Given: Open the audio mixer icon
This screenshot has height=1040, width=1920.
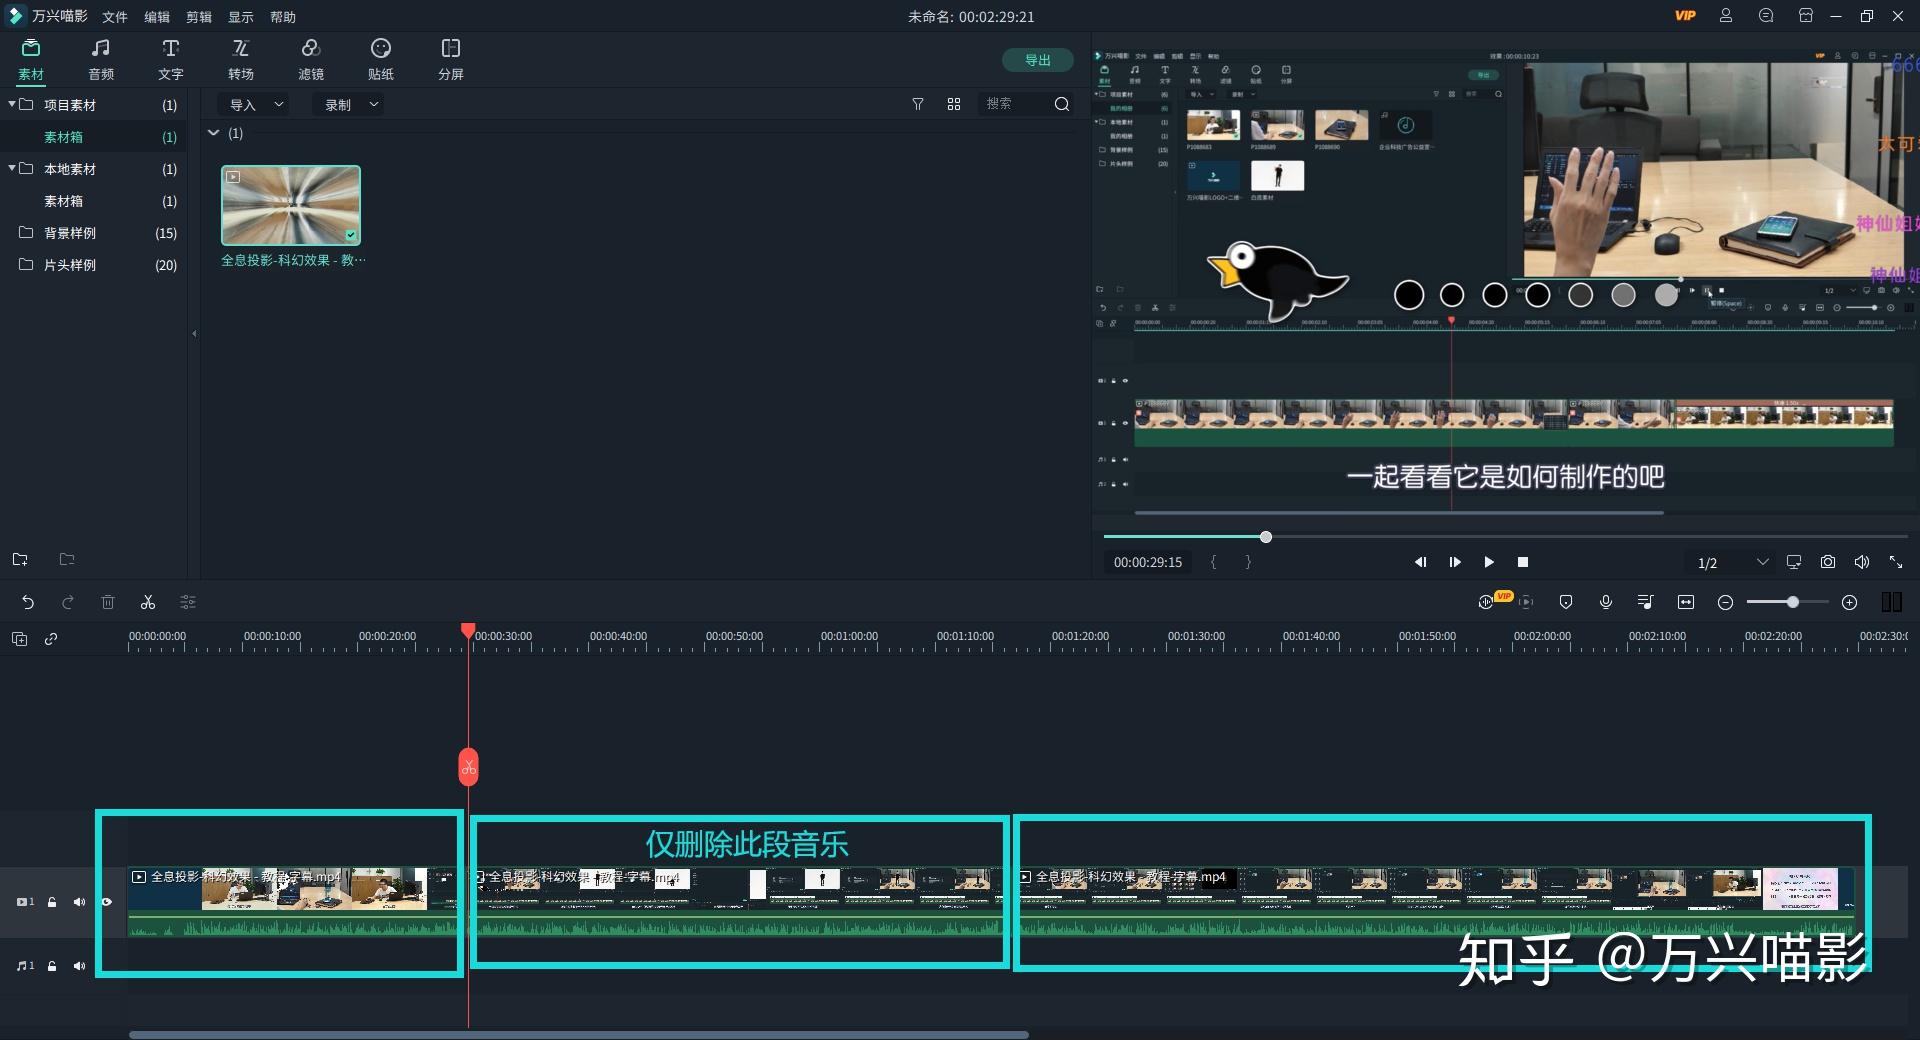Looking at the screenshot, I should point(1646,602).
